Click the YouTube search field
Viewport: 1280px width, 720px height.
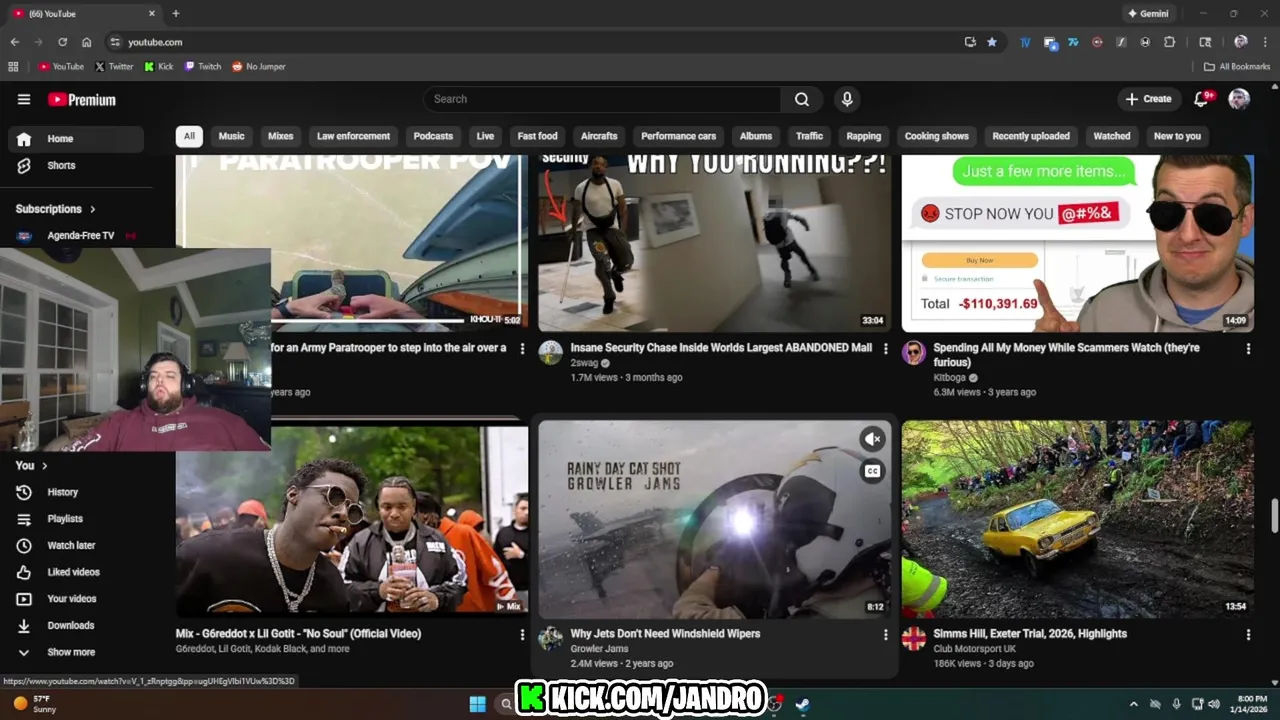tap(602, 99)
